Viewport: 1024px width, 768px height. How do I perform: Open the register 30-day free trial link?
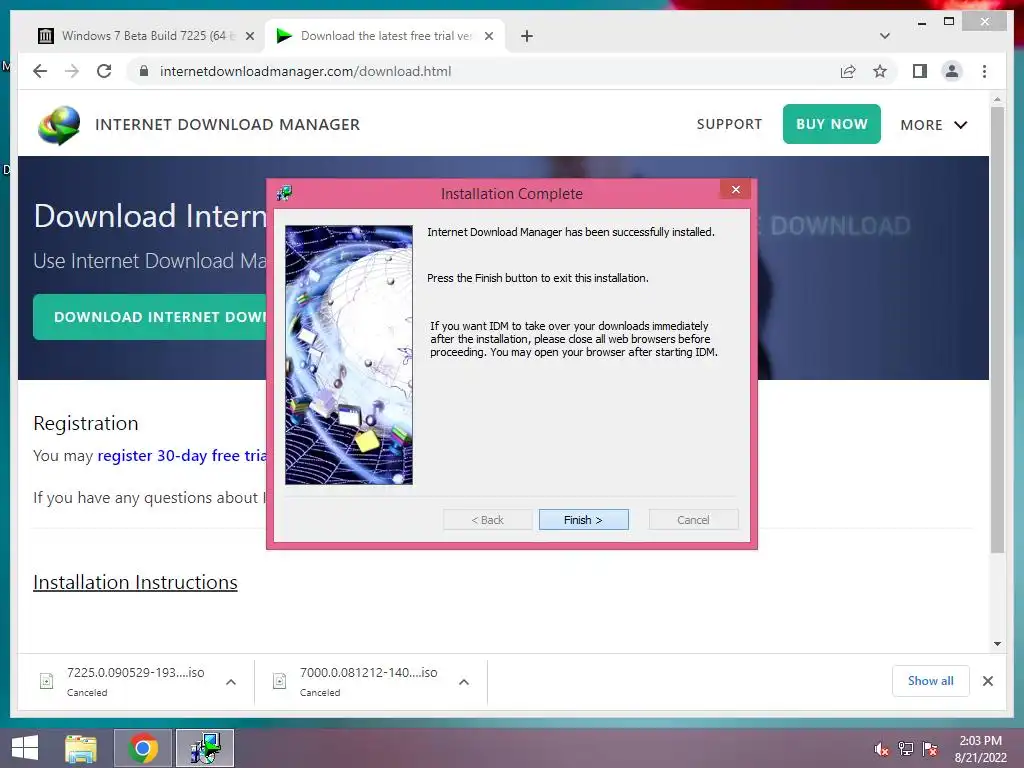(x=182, y=455)
